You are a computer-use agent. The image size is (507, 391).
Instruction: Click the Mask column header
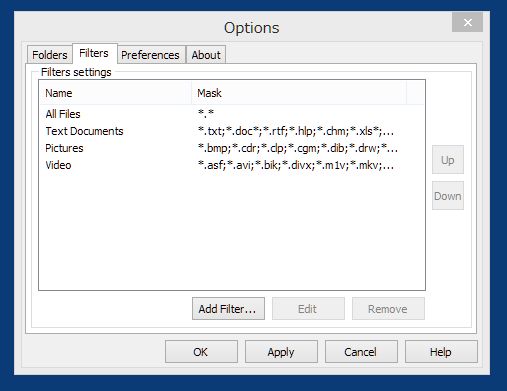pos(299,93)
